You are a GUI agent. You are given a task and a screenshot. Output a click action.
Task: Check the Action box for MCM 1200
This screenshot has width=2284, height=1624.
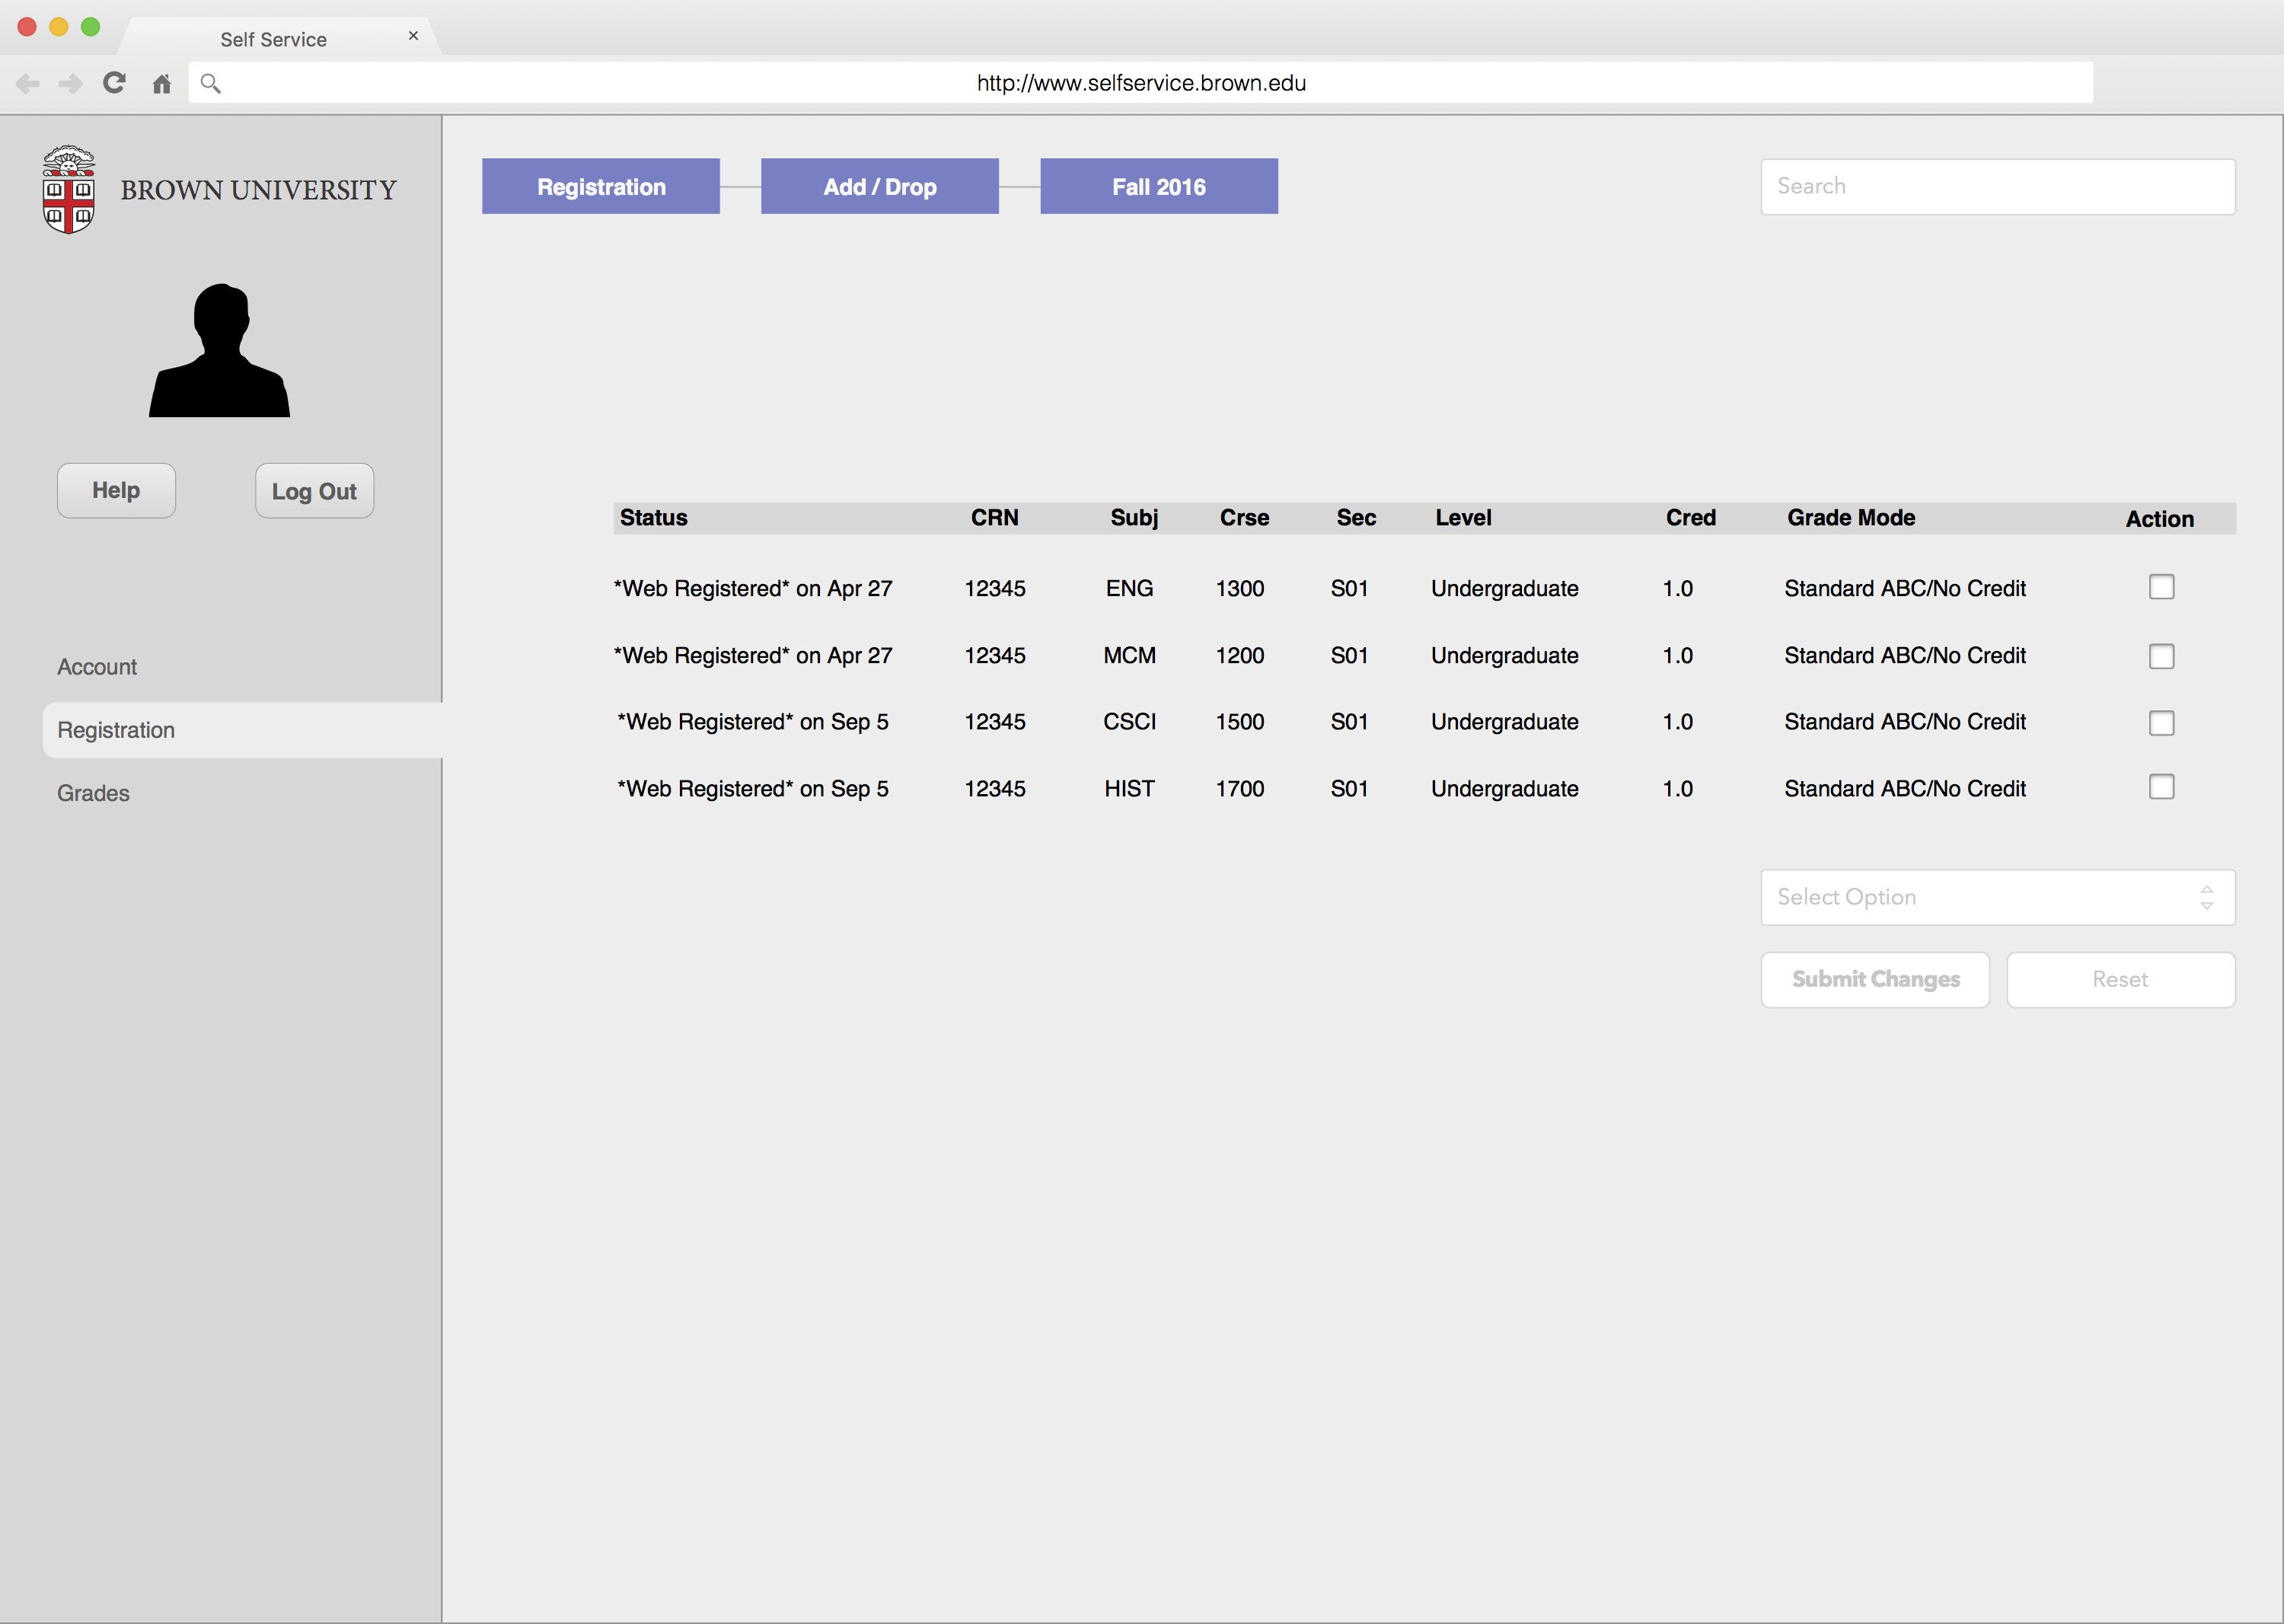(x=2162, y=656)
